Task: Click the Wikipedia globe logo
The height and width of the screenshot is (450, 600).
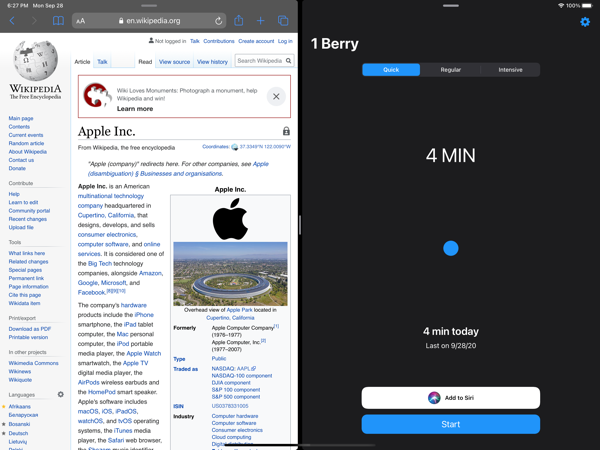Action: tap(36, 60)
